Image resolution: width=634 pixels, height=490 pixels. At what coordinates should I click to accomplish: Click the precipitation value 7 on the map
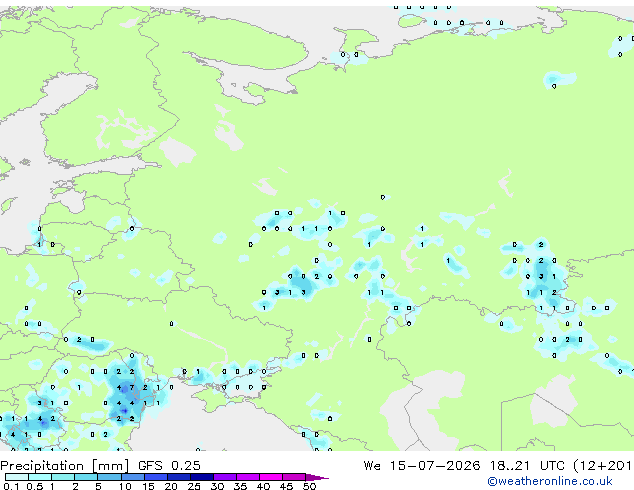[x=132, y=387]
